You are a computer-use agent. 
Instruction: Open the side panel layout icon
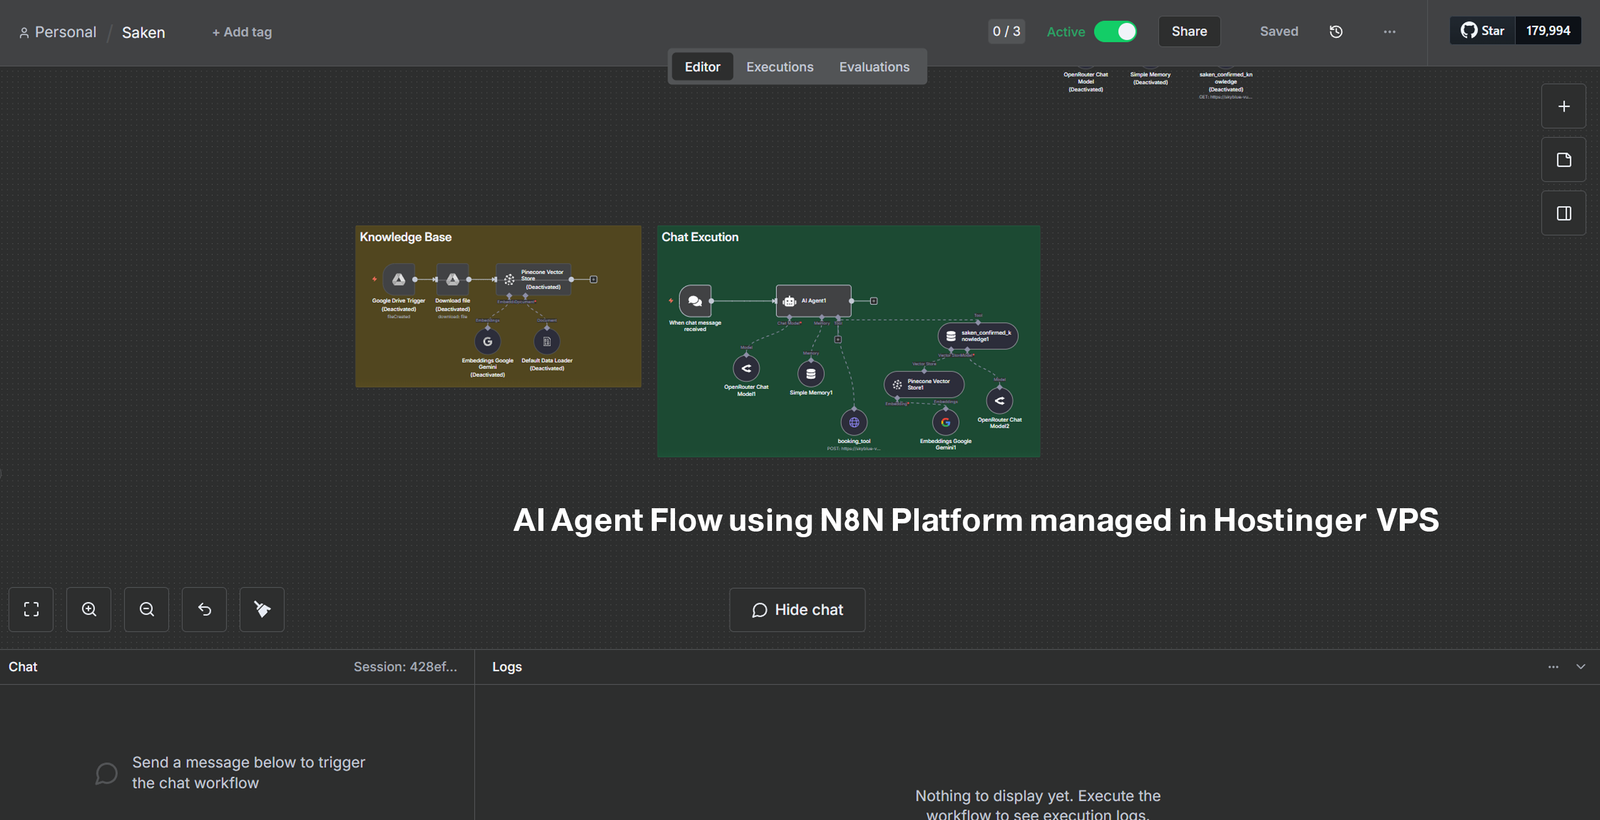click(1564, 213)
